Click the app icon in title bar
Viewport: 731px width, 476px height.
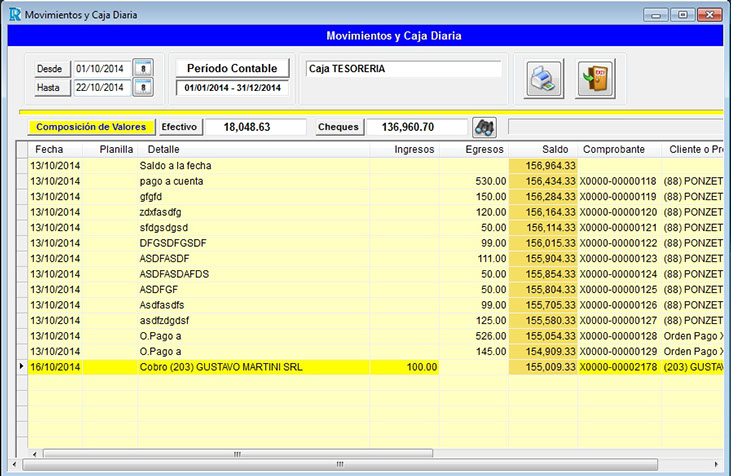[x=13, y=15]
